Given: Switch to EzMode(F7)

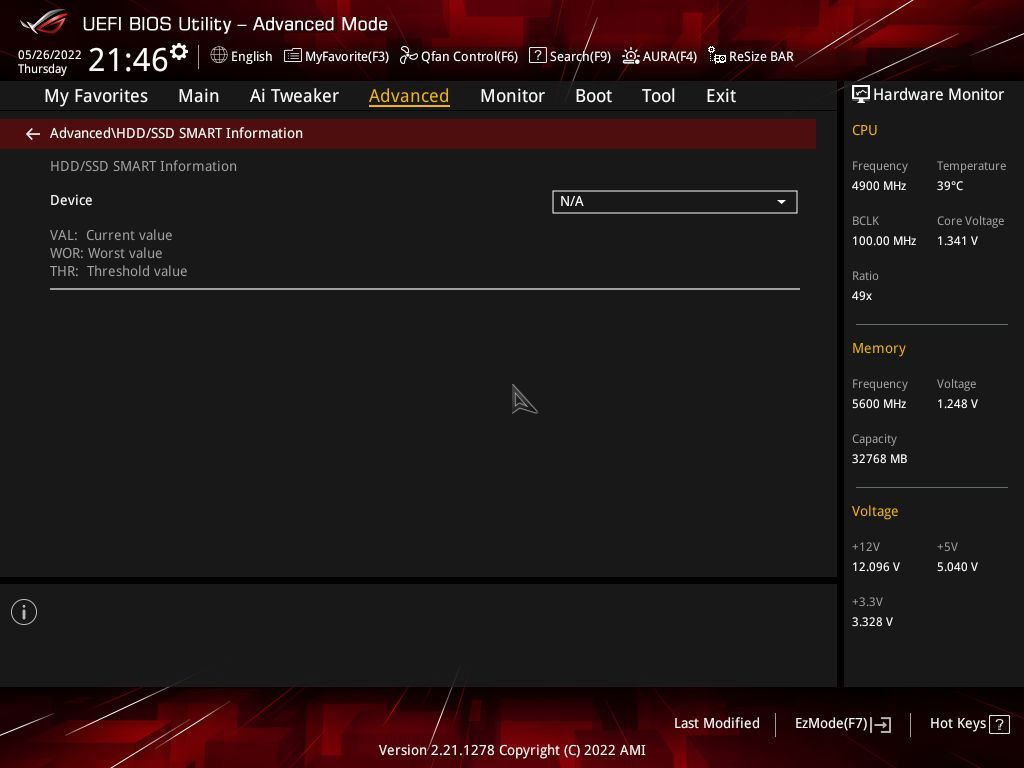Looking at the screenshot, I should (842, 724).
